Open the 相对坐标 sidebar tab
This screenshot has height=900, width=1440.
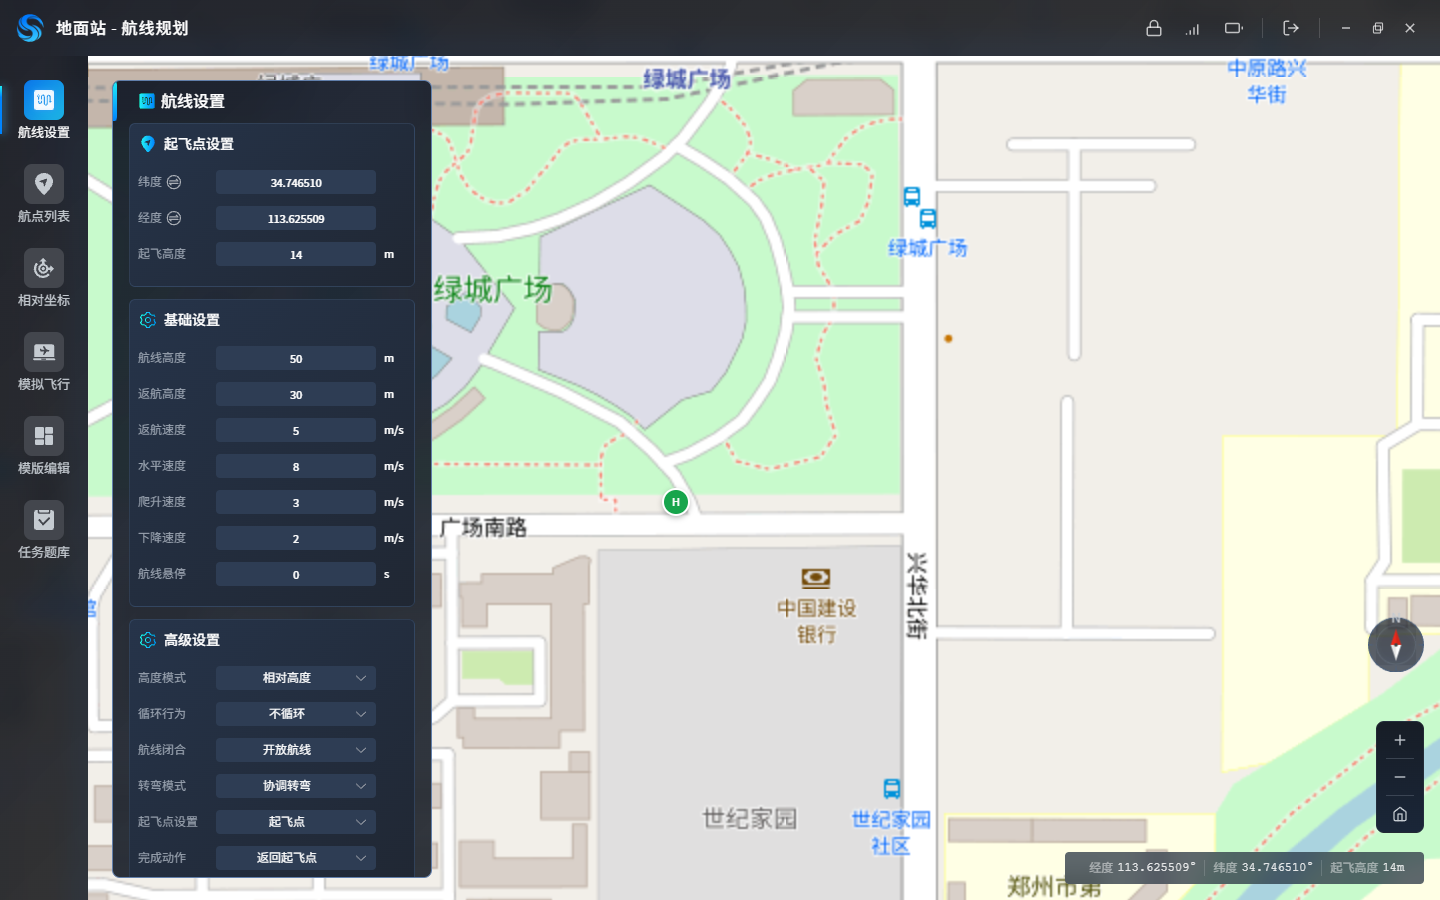pos(44,278)
